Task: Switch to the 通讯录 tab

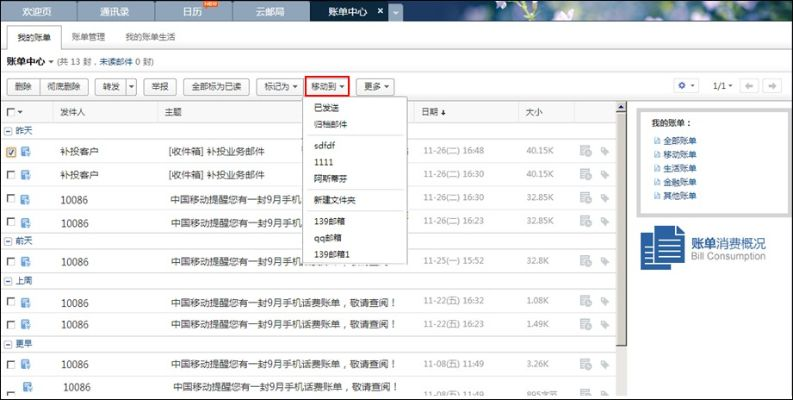Action: pos(115,11)
